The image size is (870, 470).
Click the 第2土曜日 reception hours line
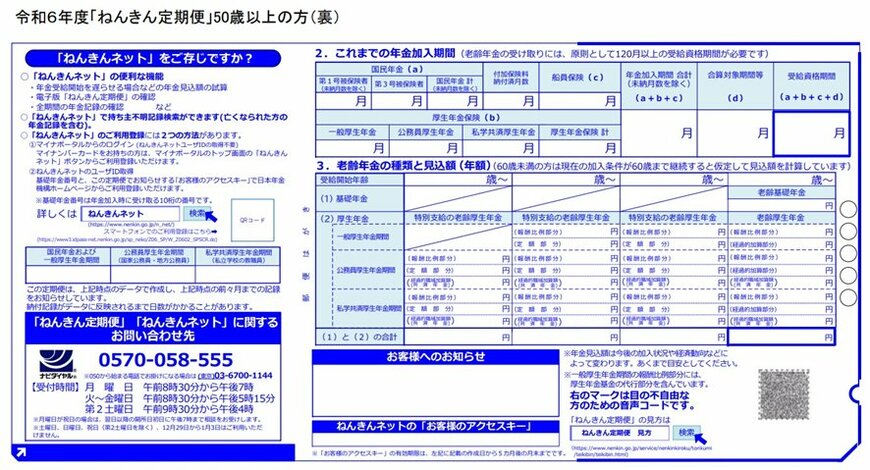169,409
